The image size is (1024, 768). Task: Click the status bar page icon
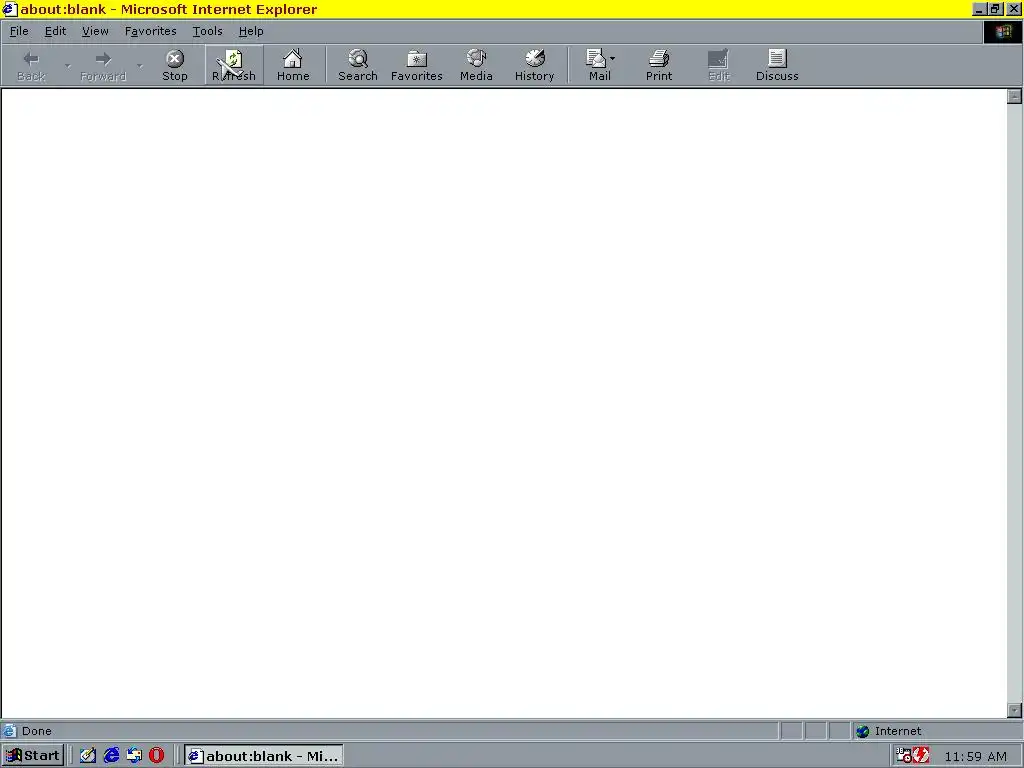tap(9, 731)
